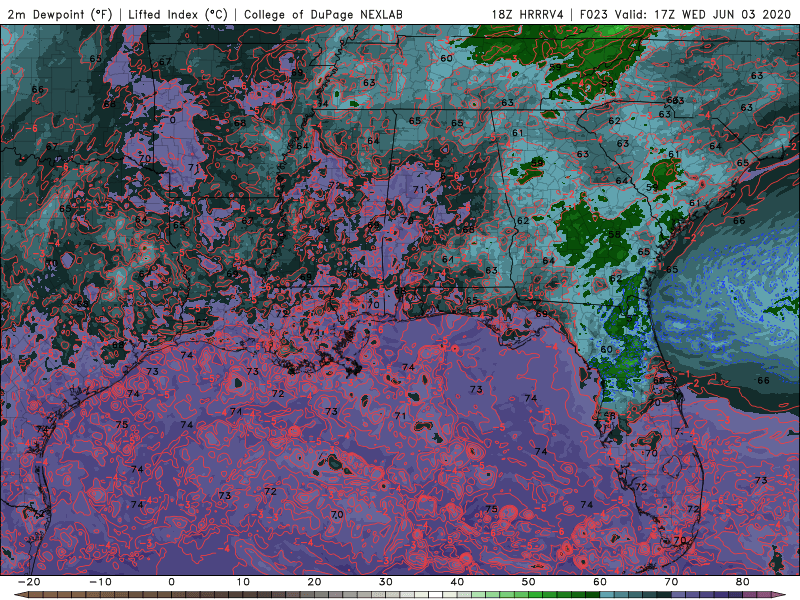
Task: Click the 30 label on the color scale
Action: (x=386, y=582)
